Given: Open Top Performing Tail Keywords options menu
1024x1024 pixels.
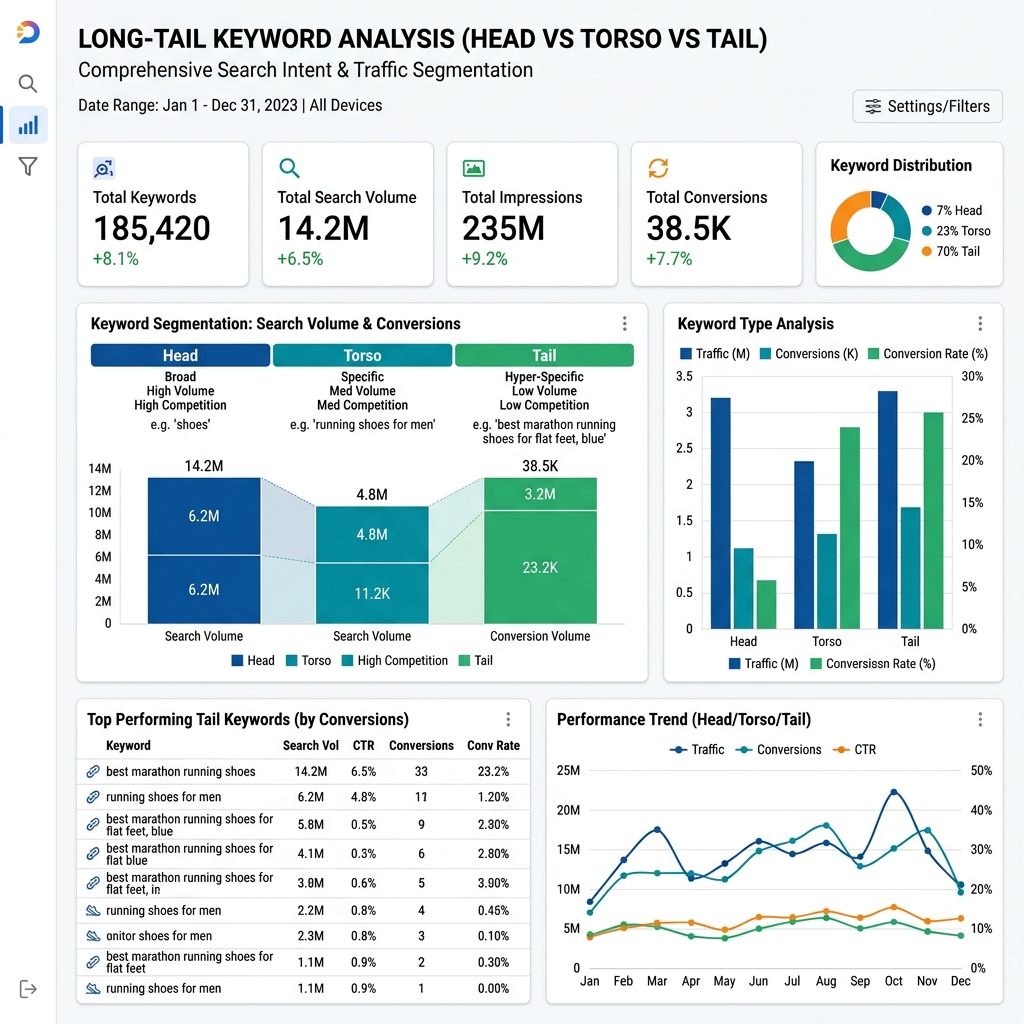Looking at the screenshot, I should pyautogui.click(x=508, y=720).
